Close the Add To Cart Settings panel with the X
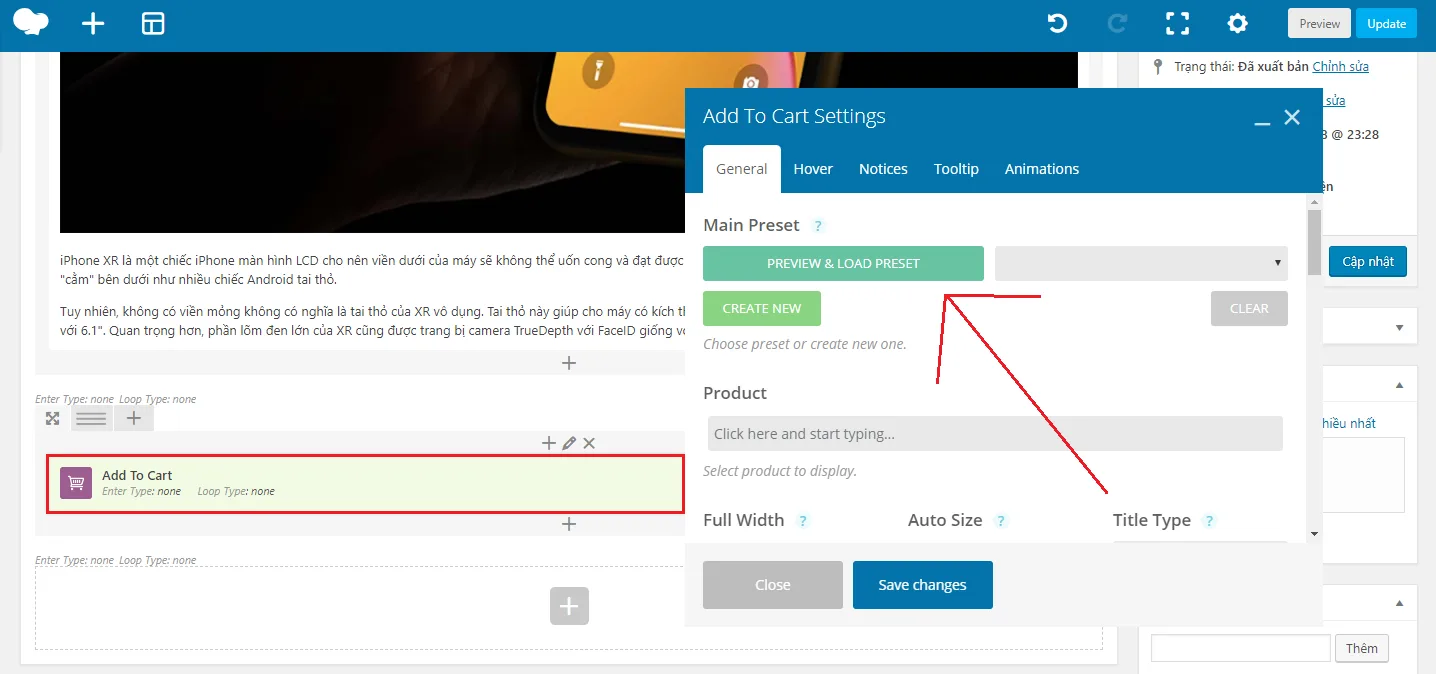Image resolution: width=1436 pixels, height=674 pixels. [1292, 117]
